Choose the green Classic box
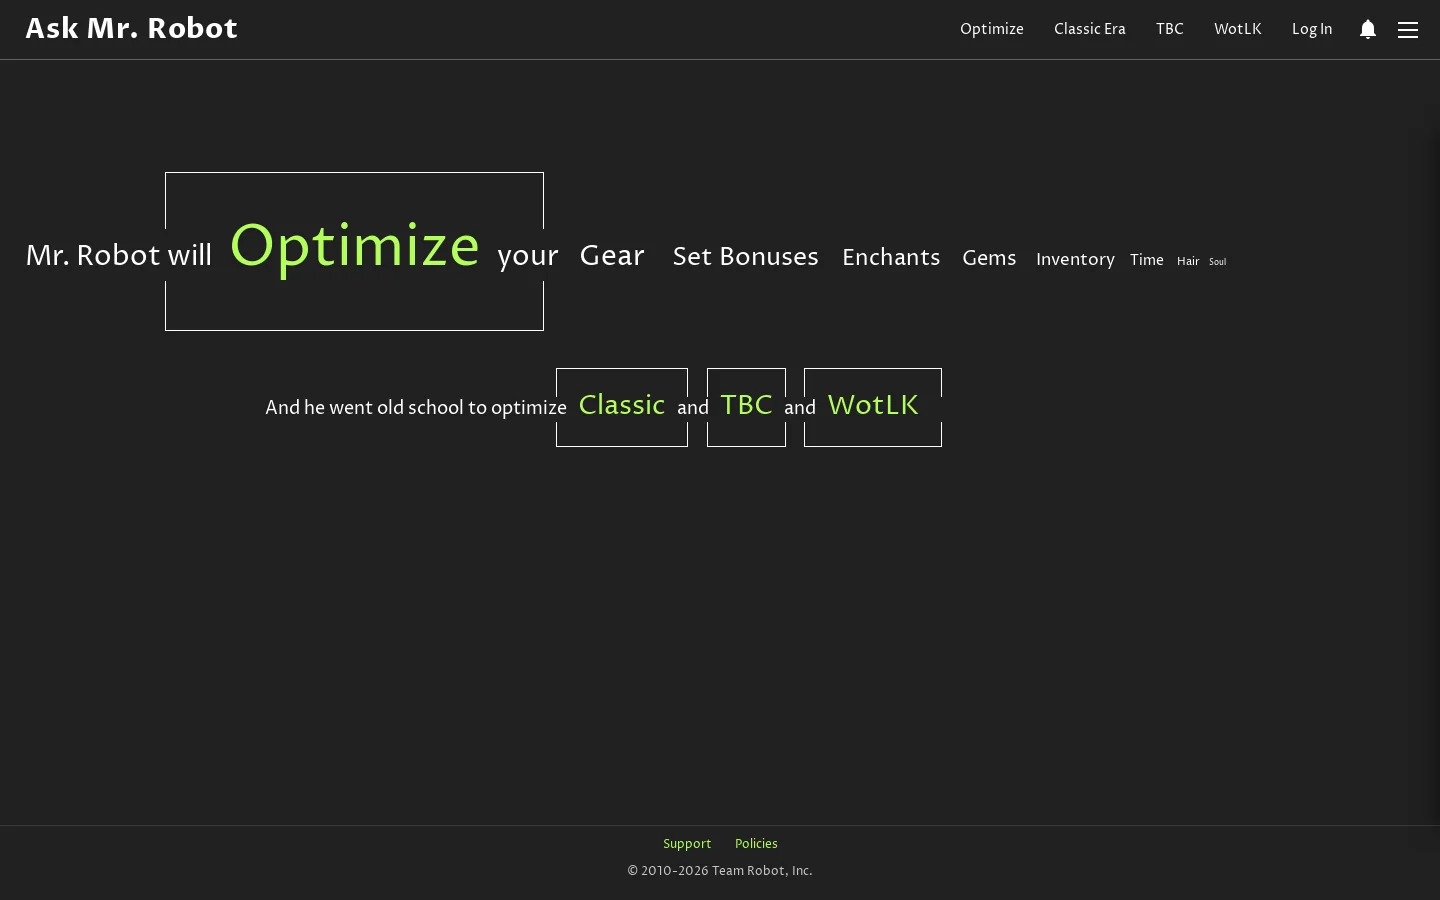The height and width of the screenshot is (900, 1440). [x=622, y=407]
